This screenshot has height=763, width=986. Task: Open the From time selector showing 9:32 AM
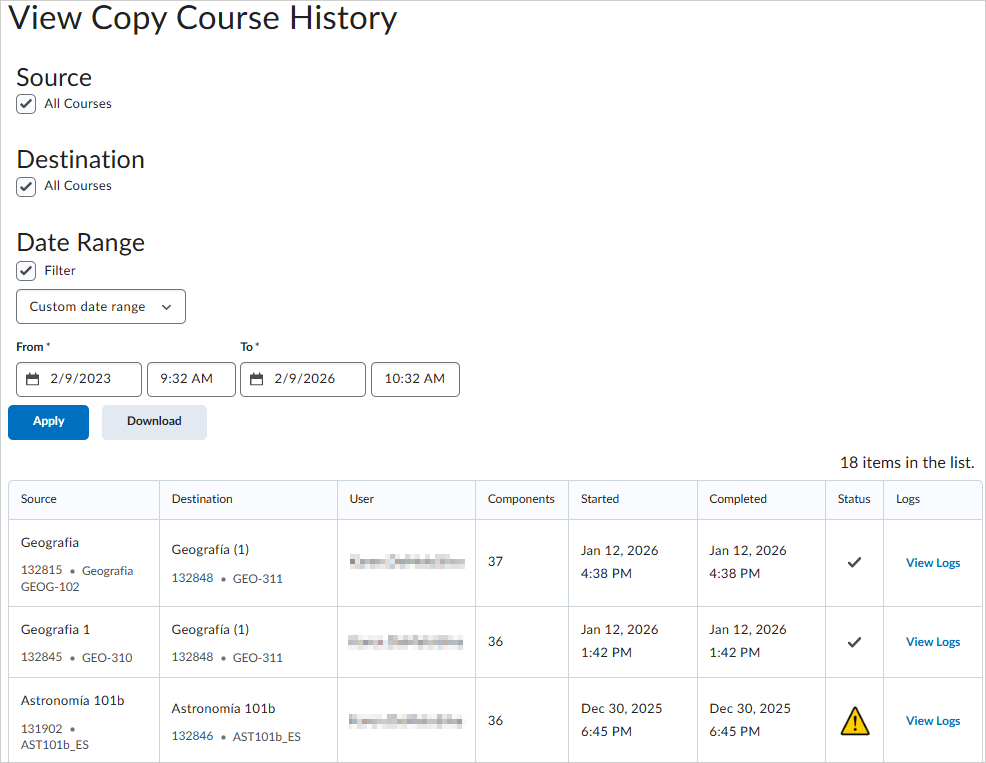(190, 379)
